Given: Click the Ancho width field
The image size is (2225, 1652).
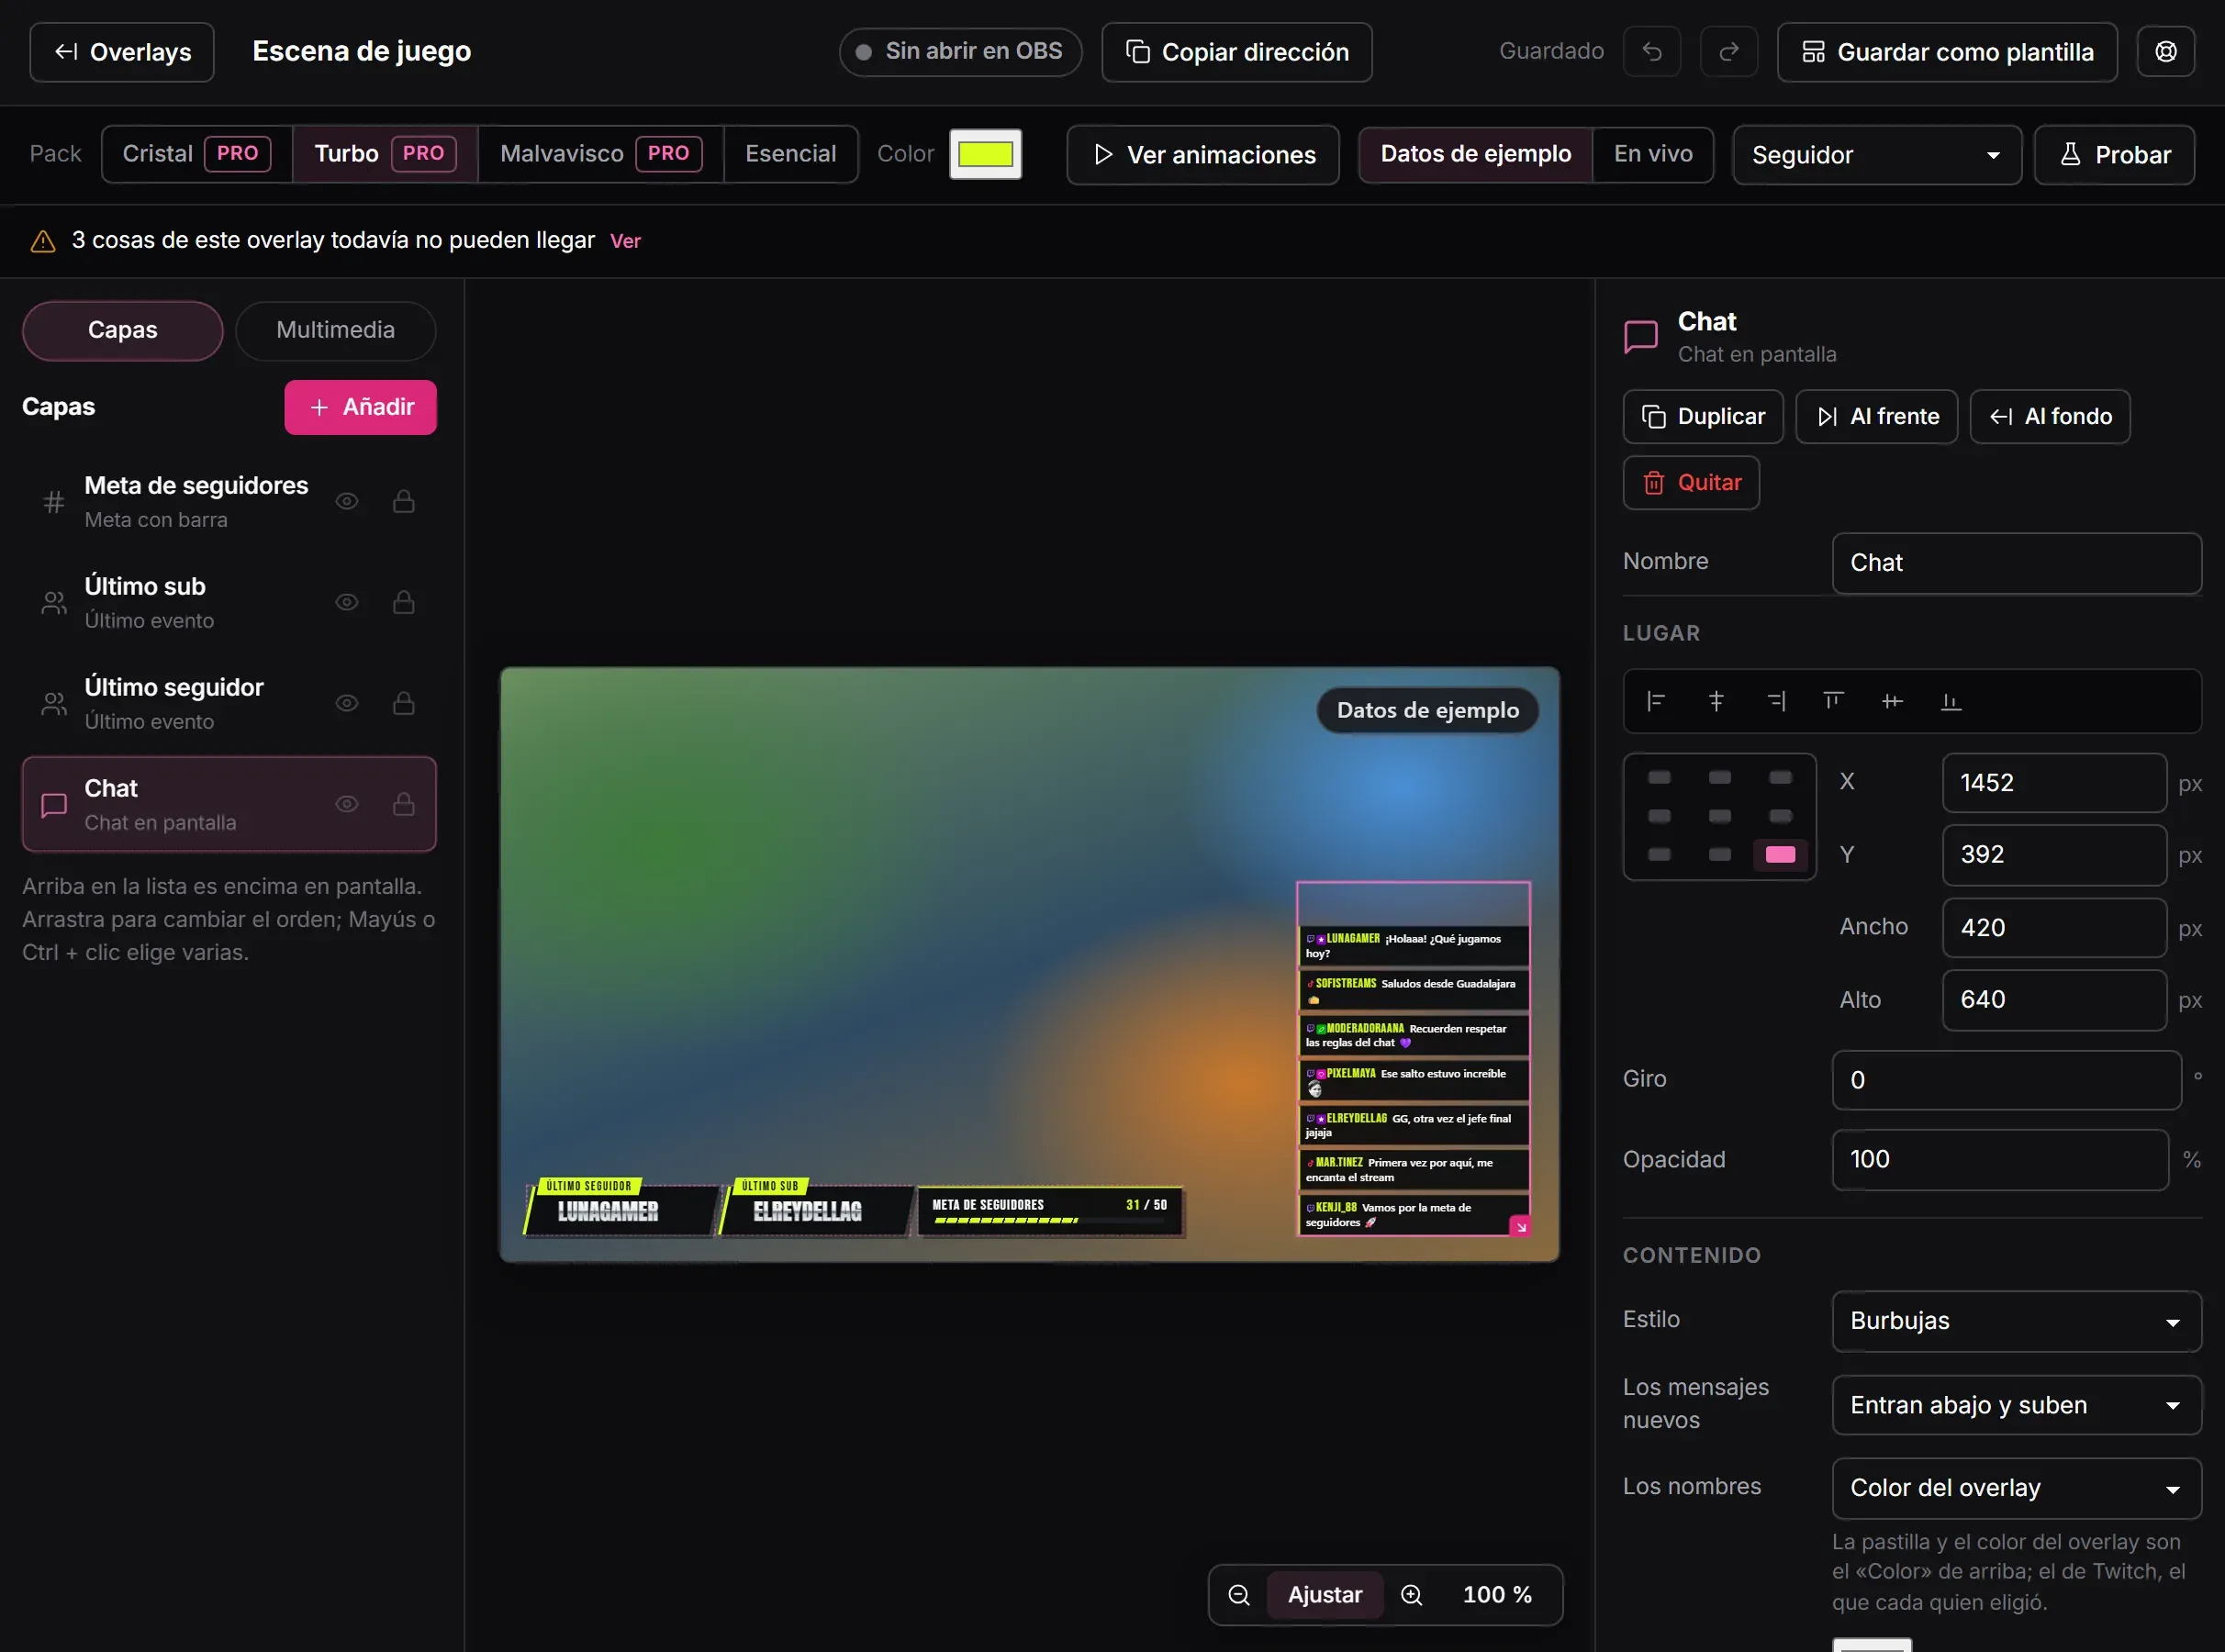Looking at the screenshot, I should click(2054, 928).
